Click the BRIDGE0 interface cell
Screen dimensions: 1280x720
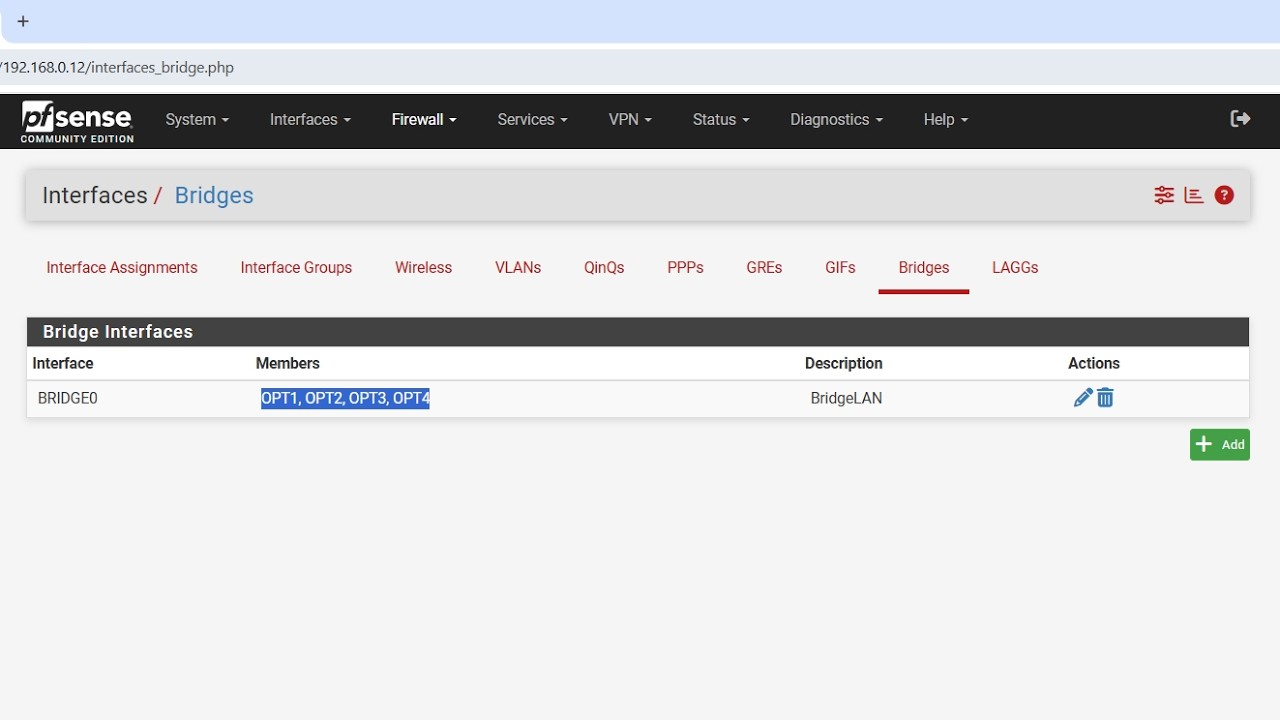(68, 398)
